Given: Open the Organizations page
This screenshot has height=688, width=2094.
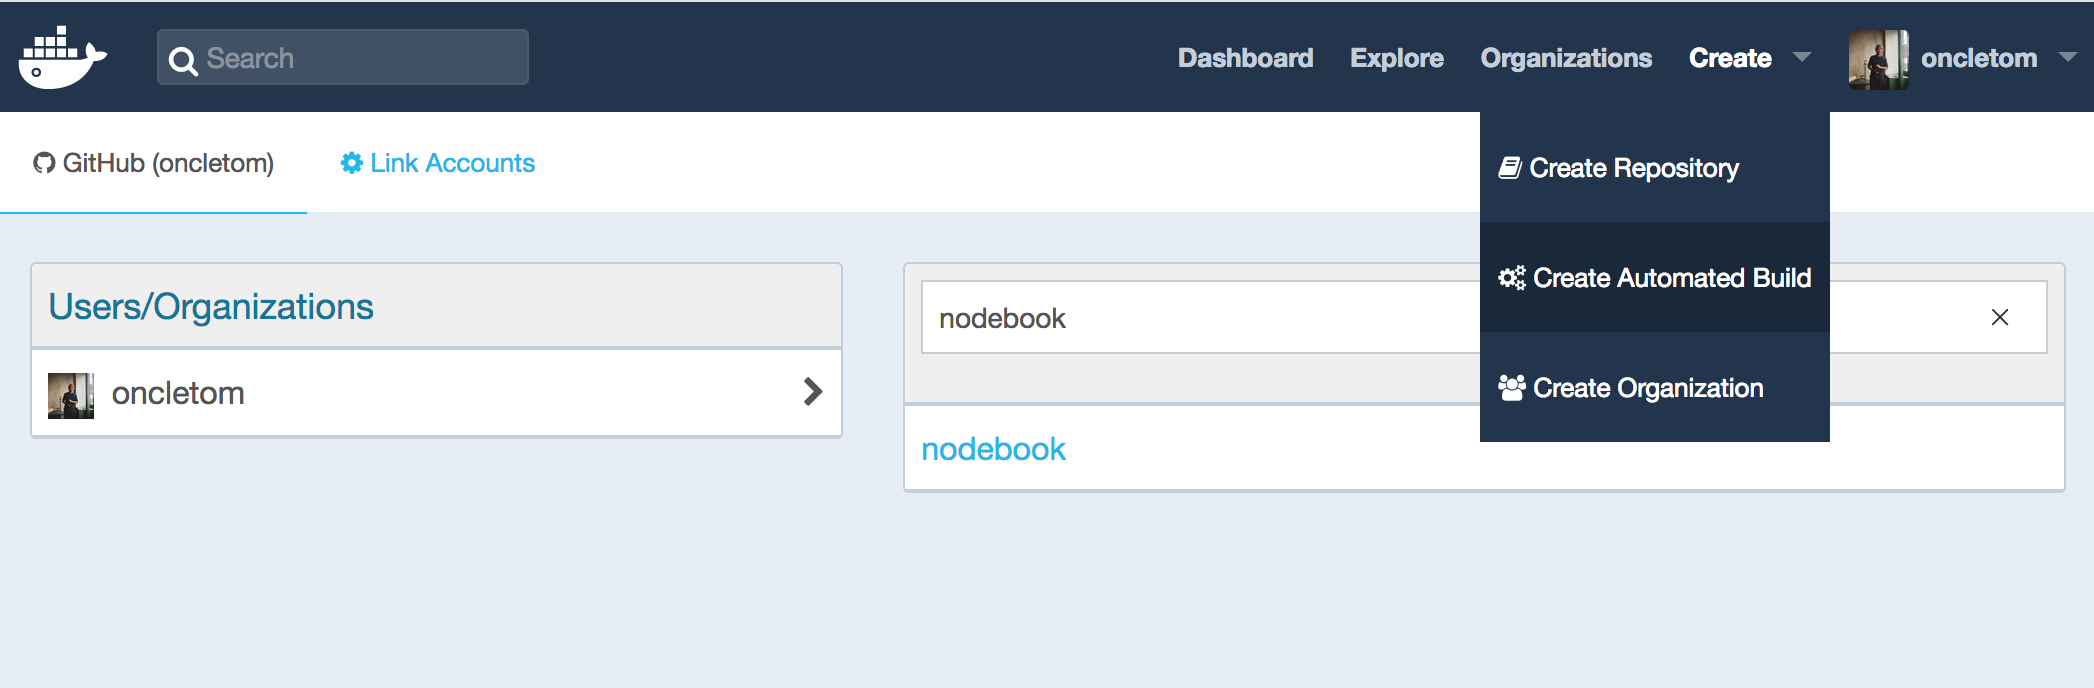Looking at the screenshot, I should pyautogui.click(x=1566, y=57).
